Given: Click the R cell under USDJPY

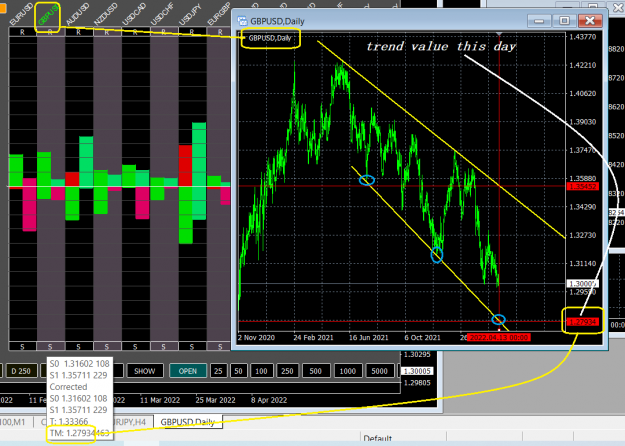Looking at the screenshot, I should pos(192,32).
